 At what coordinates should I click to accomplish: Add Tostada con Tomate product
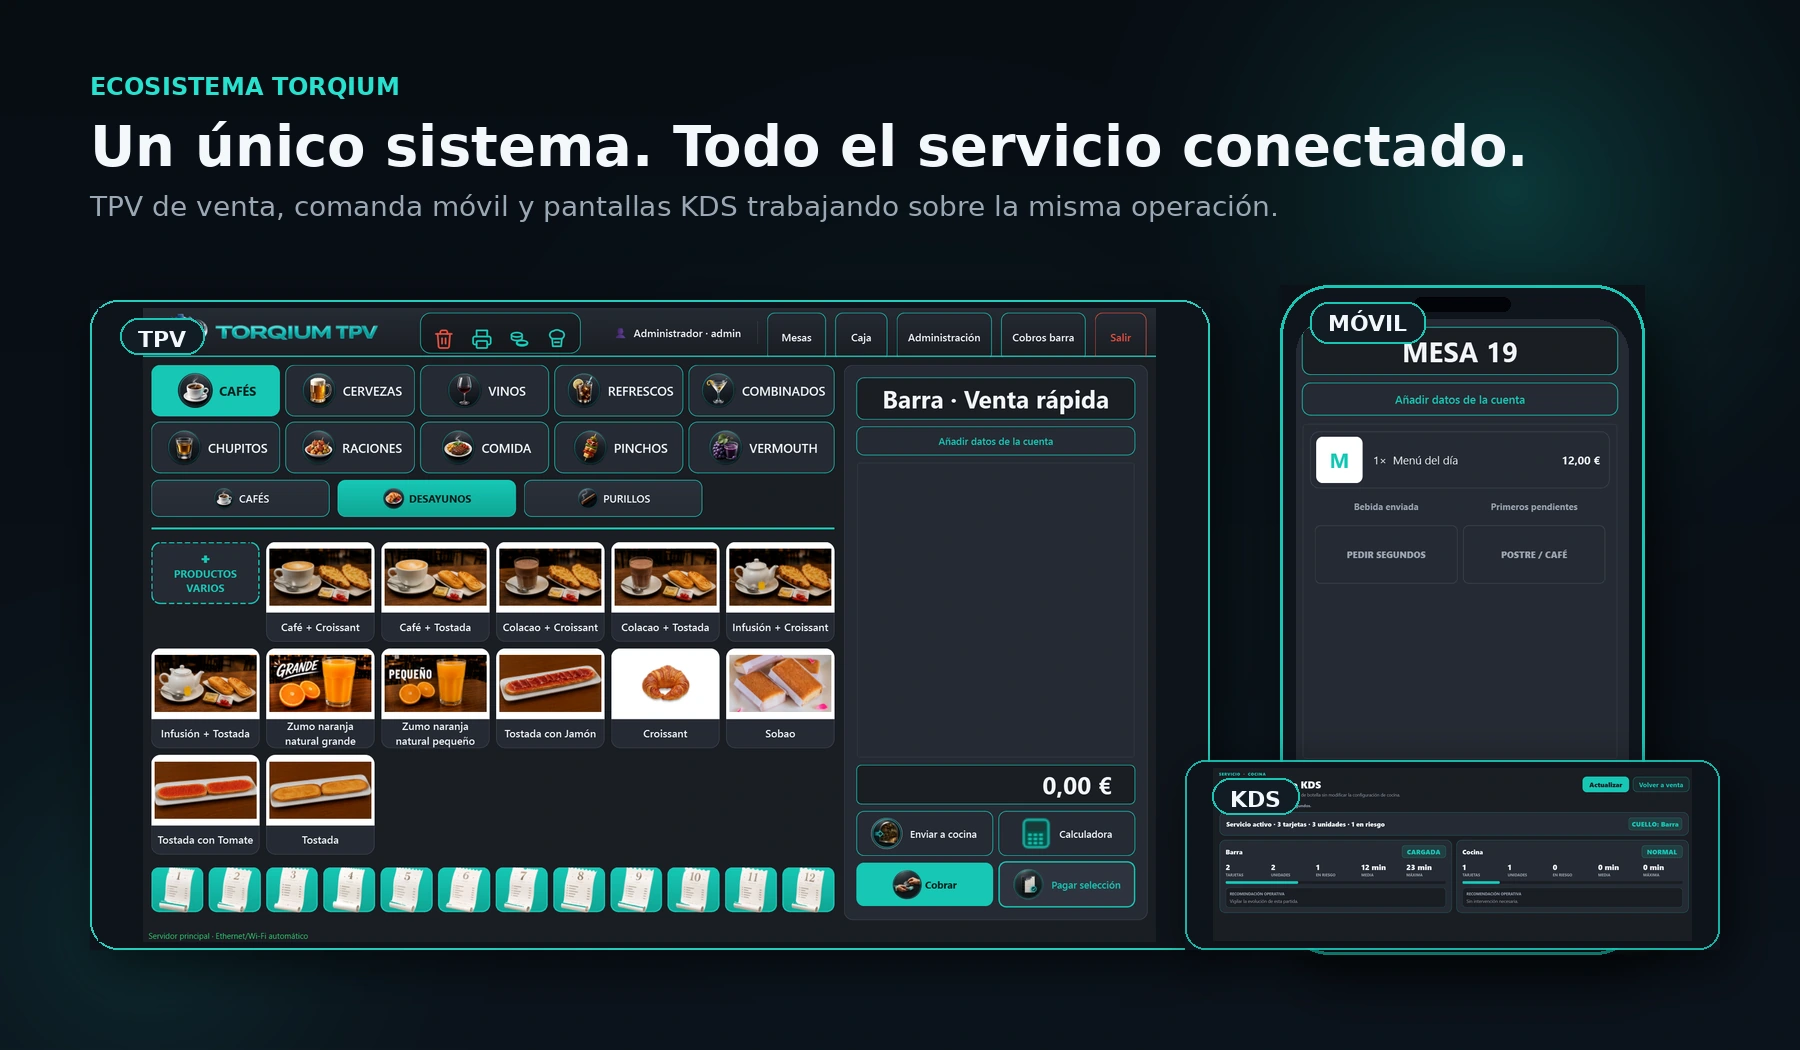205,804
